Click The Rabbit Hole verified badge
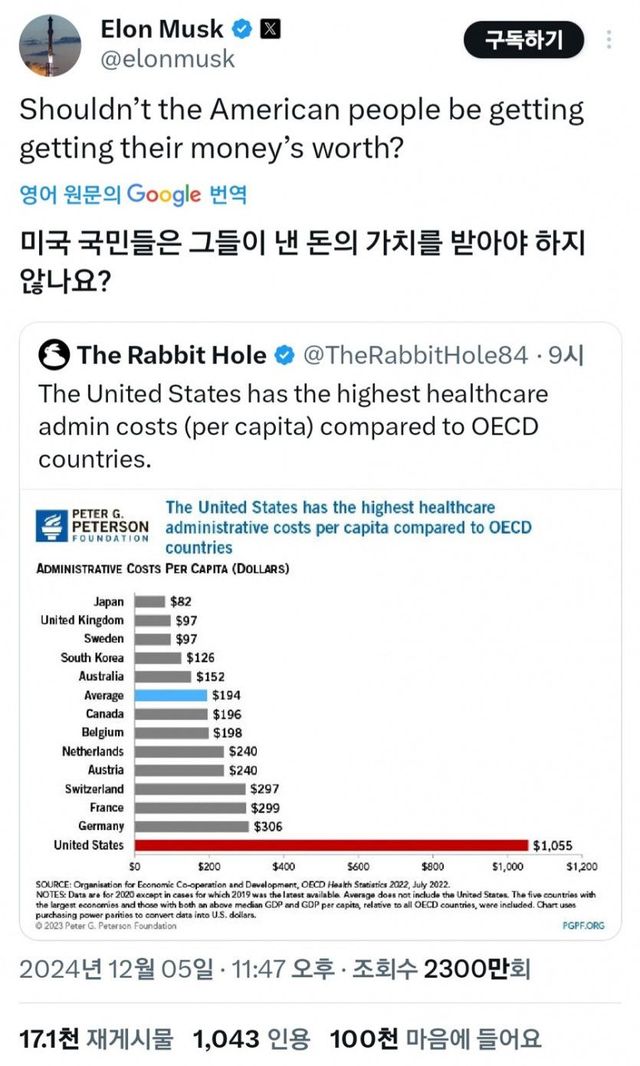Image resolution: width=640 pixels, height=1066 pixels. (284, 355)
